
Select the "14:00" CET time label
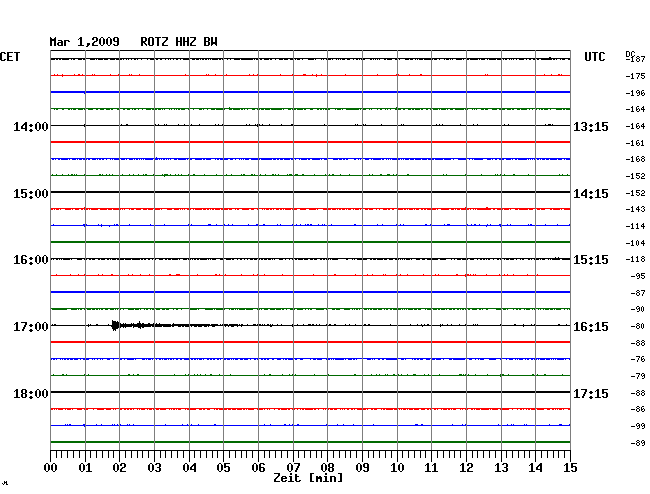31,126
